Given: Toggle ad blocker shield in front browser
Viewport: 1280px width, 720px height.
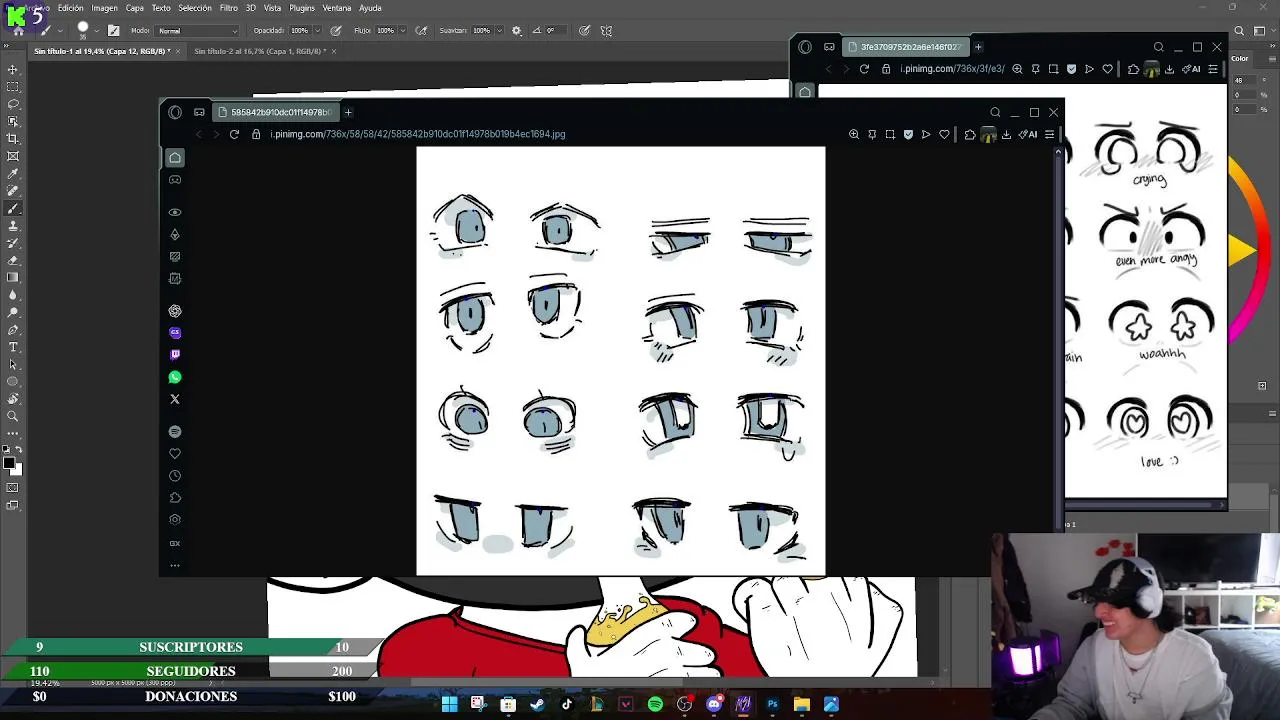Looking at the screenshot, I should (908, 134).
